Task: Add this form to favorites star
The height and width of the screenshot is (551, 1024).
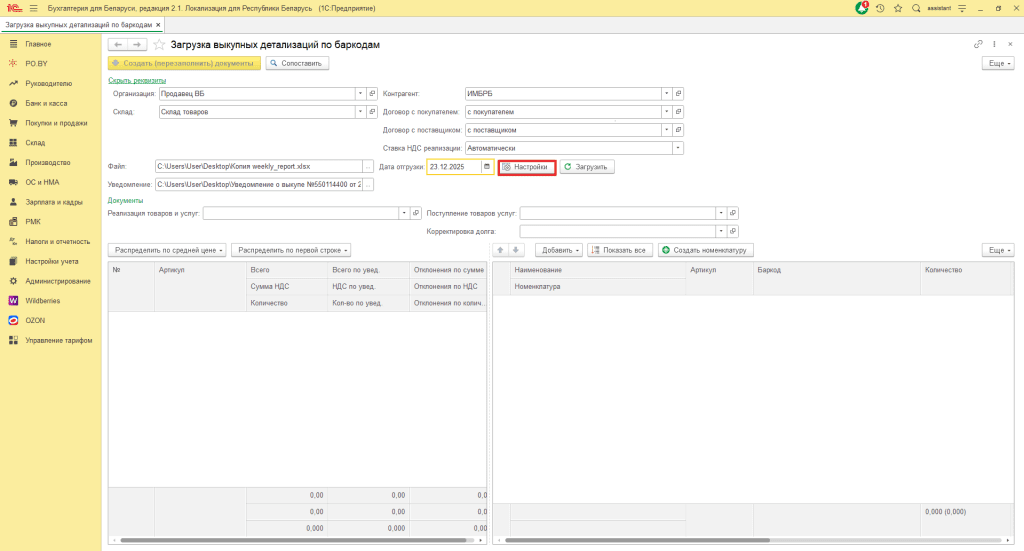Action: [x=159, y=45]
